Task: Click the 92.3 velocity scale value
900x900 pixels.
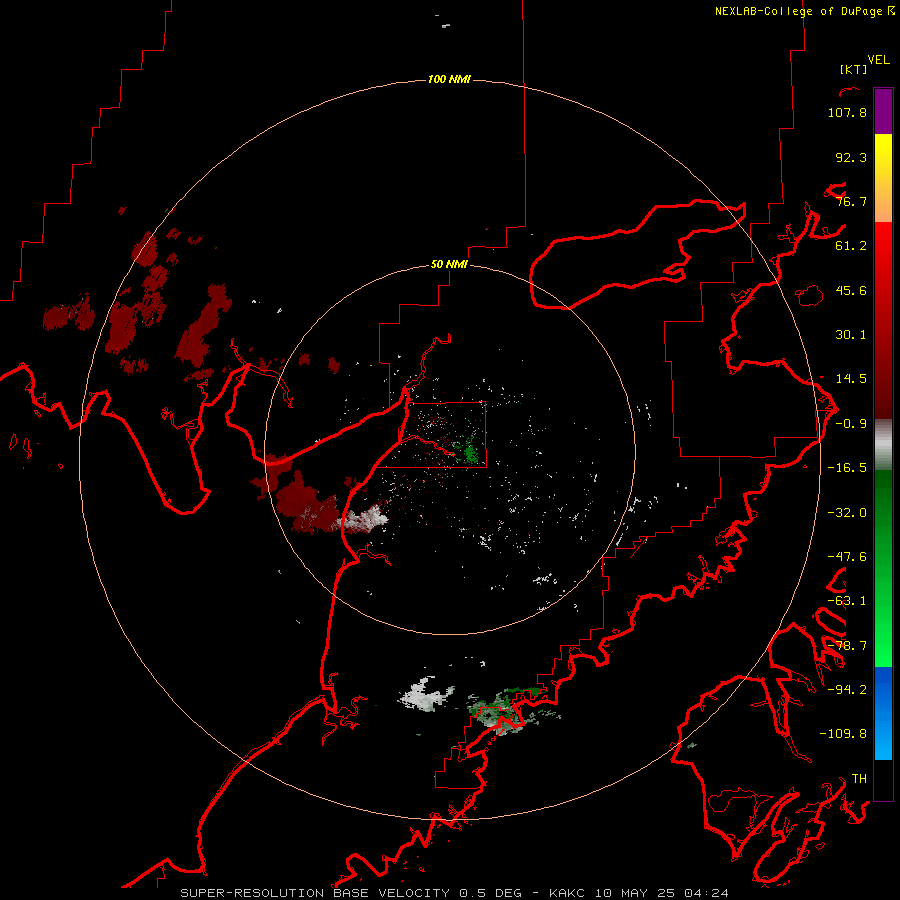Action: pyautogui.click(x=851, y=157)
